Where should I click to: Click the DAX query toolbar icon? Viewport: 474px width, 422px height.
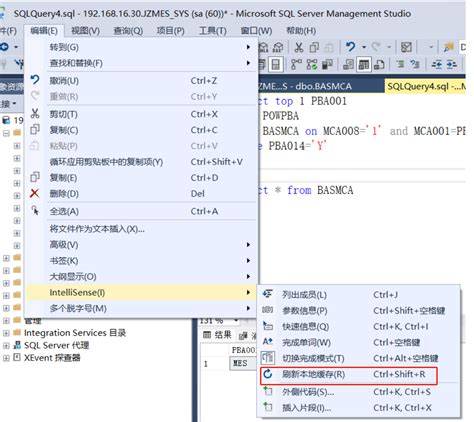click(278, 48)
